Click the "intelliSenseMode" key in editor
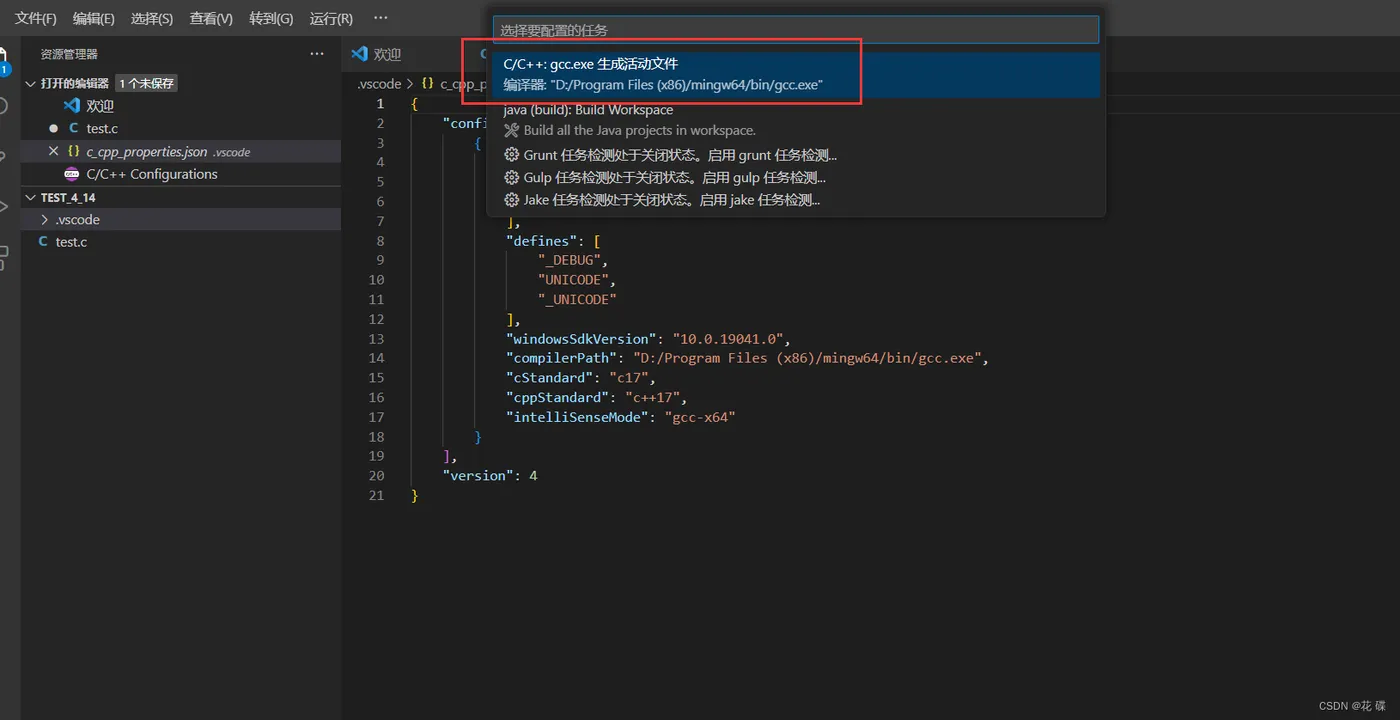 click(576, 417)
